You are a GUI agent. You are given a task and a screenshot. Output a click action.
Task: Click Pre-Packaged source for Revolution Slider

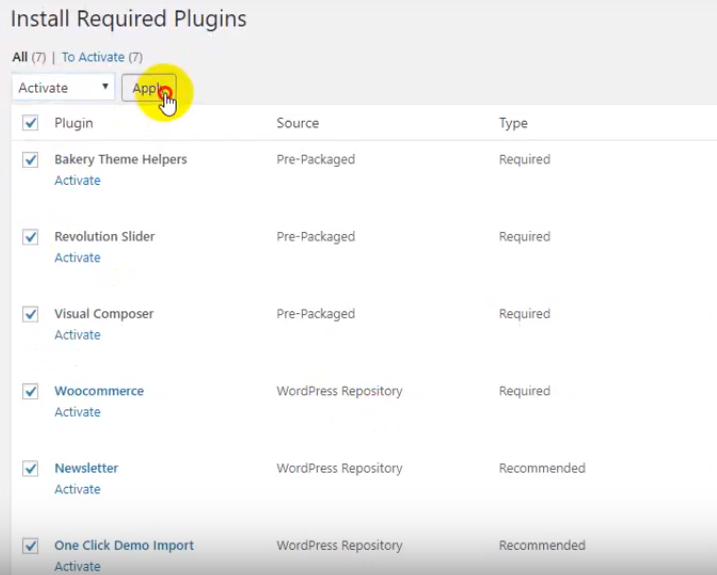[316, 237]
